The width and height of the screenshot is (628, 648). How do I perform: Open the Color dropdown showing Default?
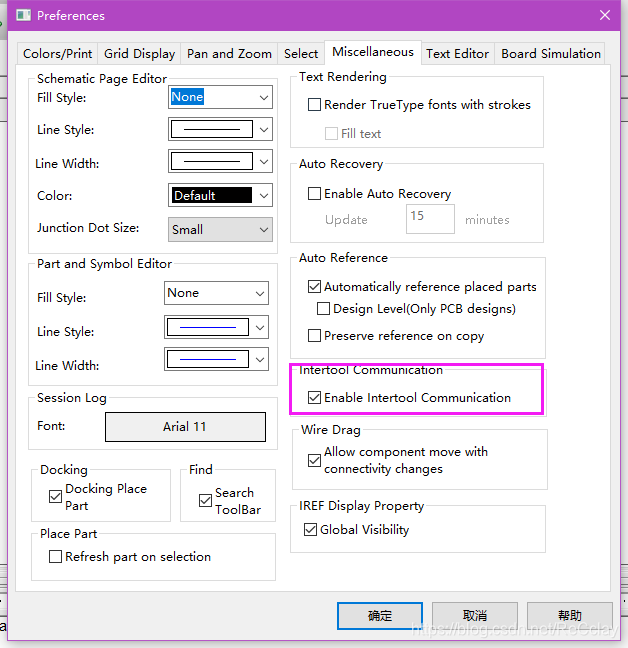coord(220,195)
